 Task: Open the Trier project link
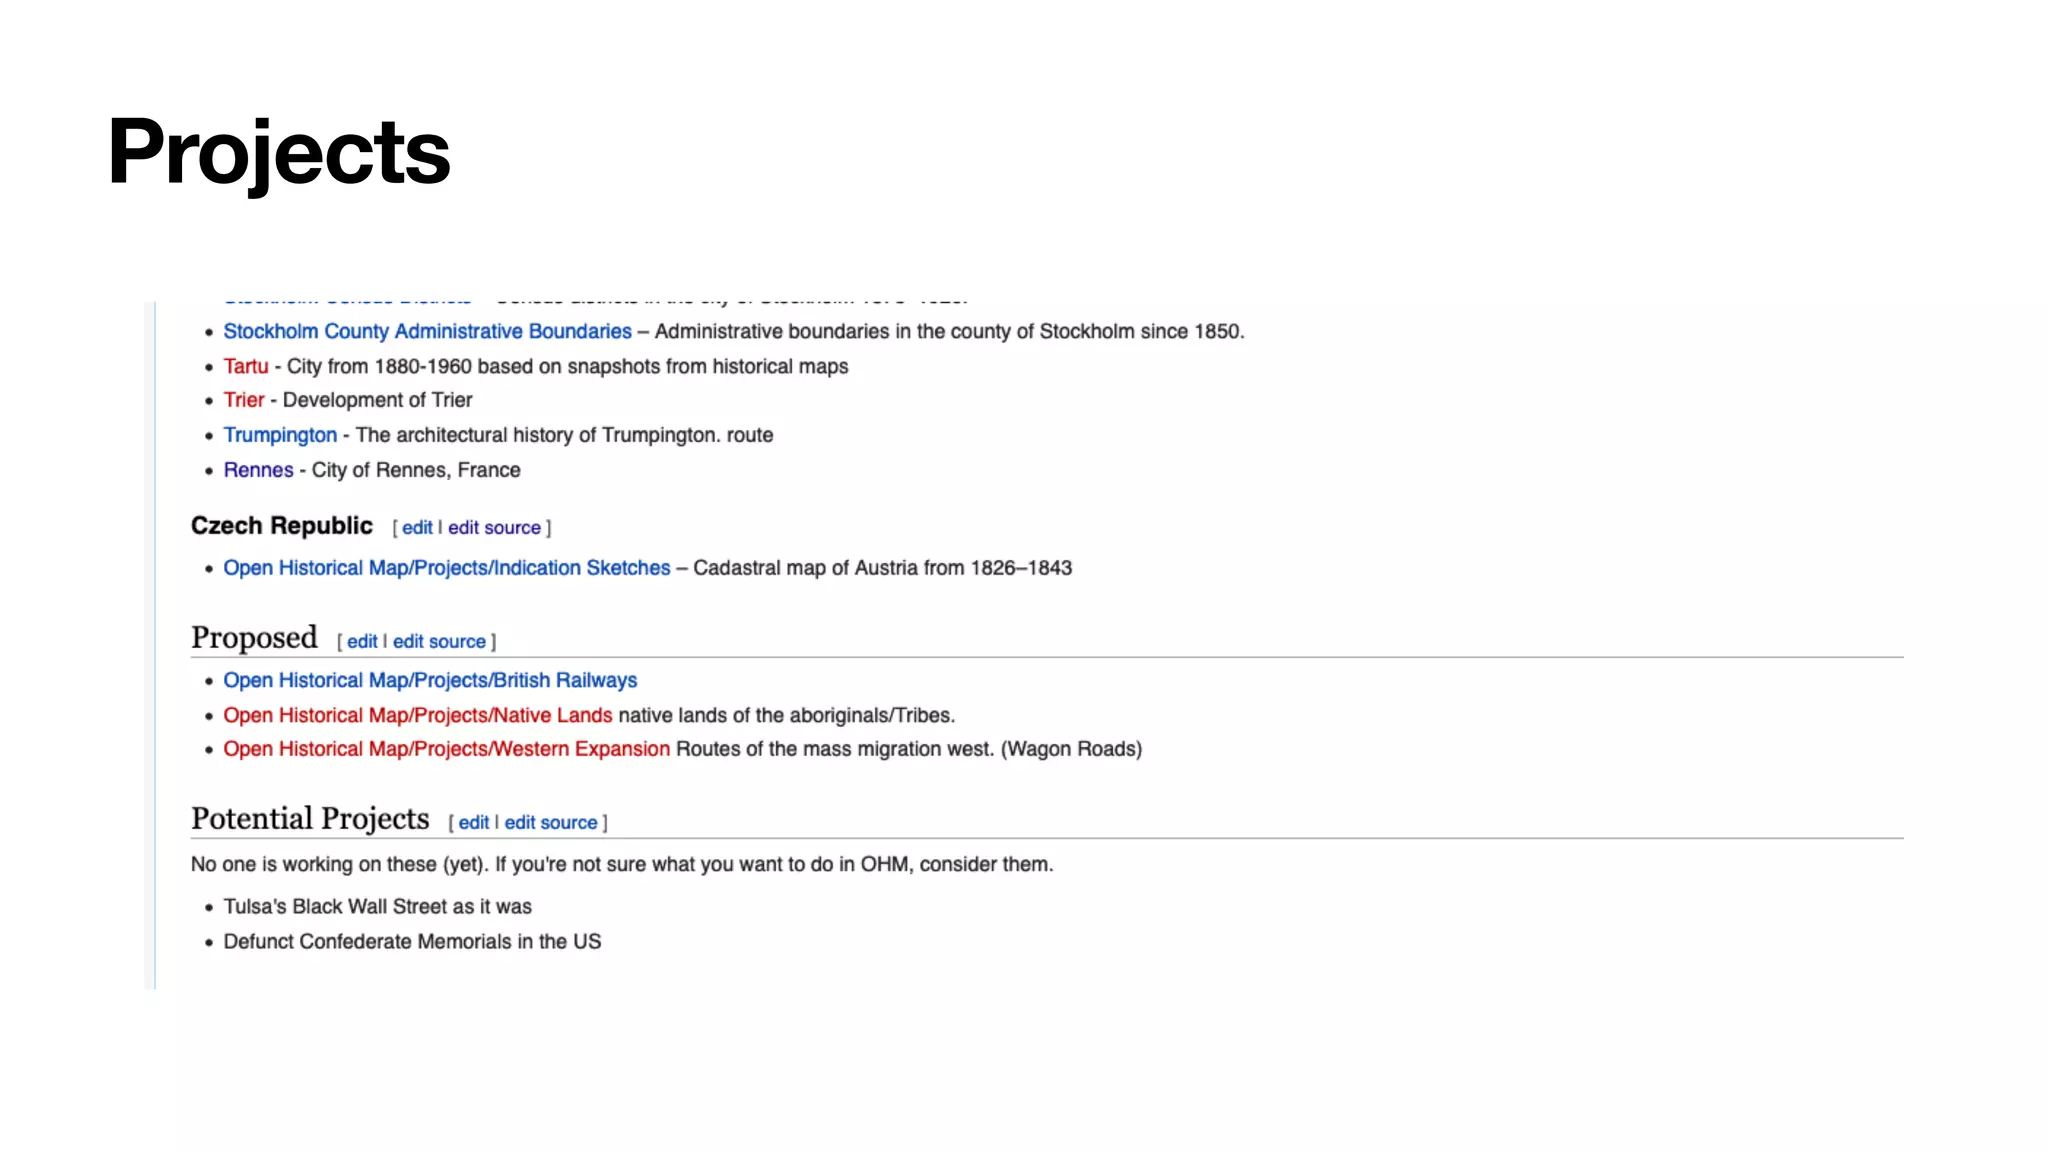[x=244, y=400]
